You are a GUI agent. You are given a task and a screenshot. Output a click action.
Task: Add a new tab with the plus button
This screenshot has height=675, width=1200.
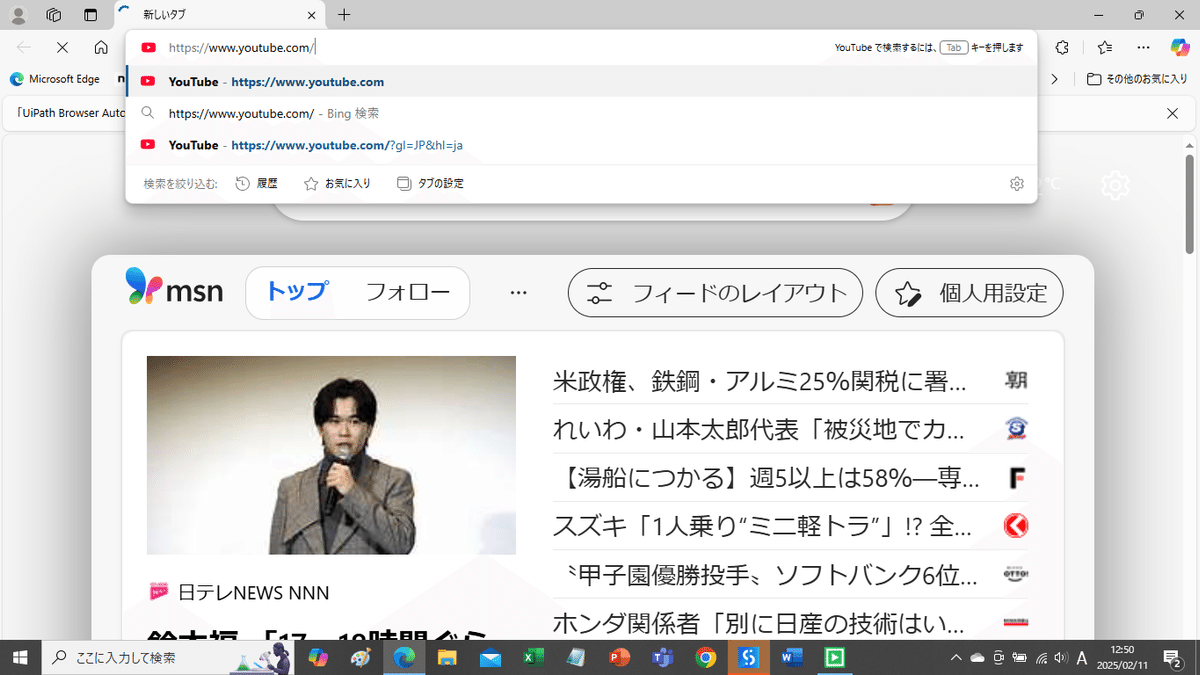point(344,15)
